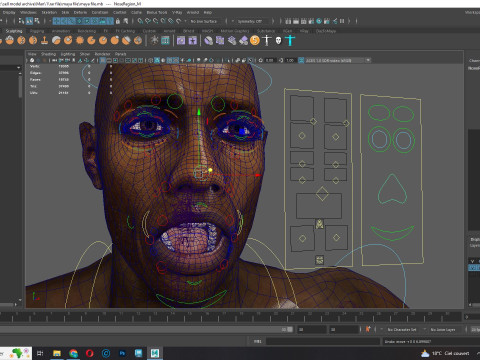This screenshot has height=360, width=480.
Task: Switch to the Rendering shelf tab
Action: 87,31
